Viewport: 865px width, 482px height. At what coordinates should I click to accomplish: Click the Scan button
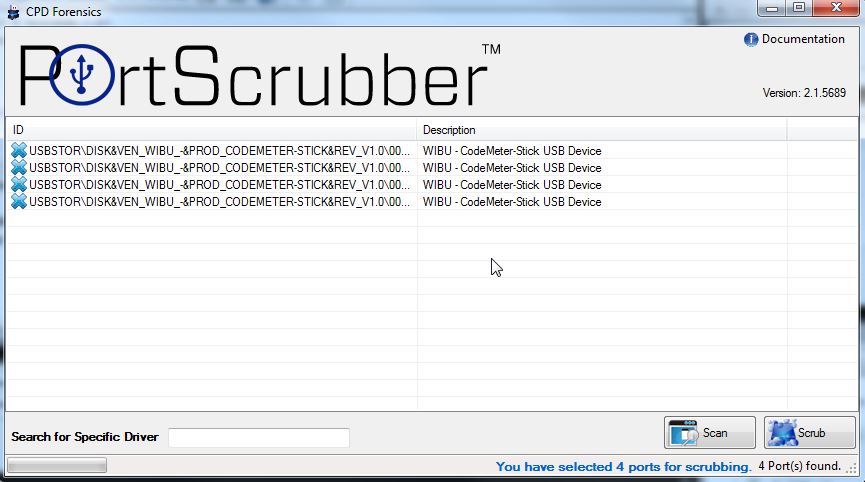(x=709, y=432)
